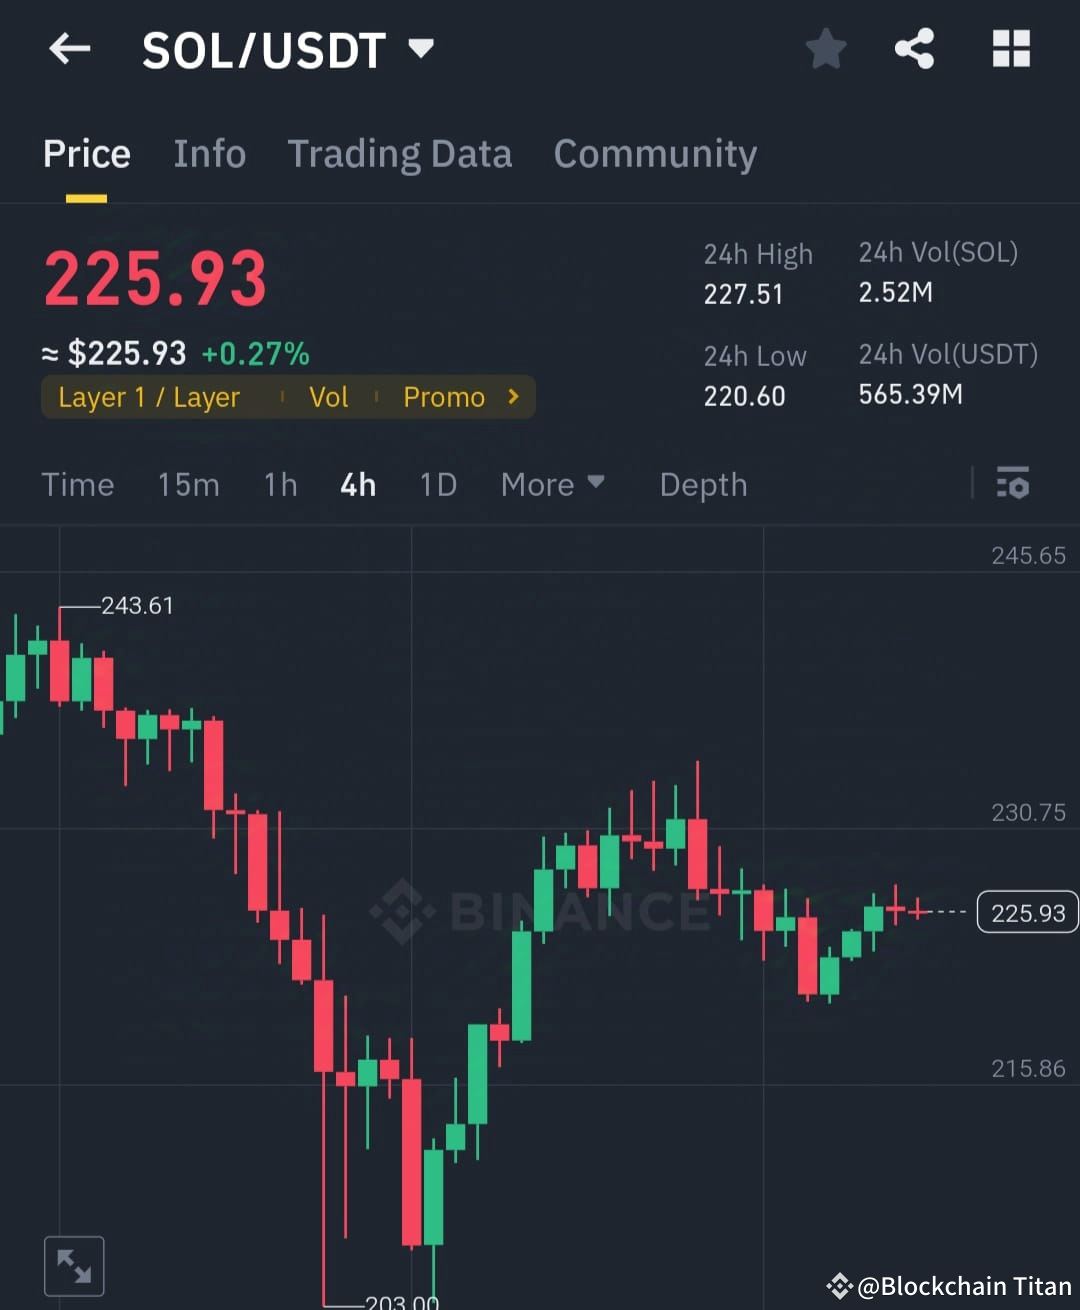The height and width of the screenshot is (1310, 1080).
Task: Switch the chart to 1D timeframe
Action: 437,485
